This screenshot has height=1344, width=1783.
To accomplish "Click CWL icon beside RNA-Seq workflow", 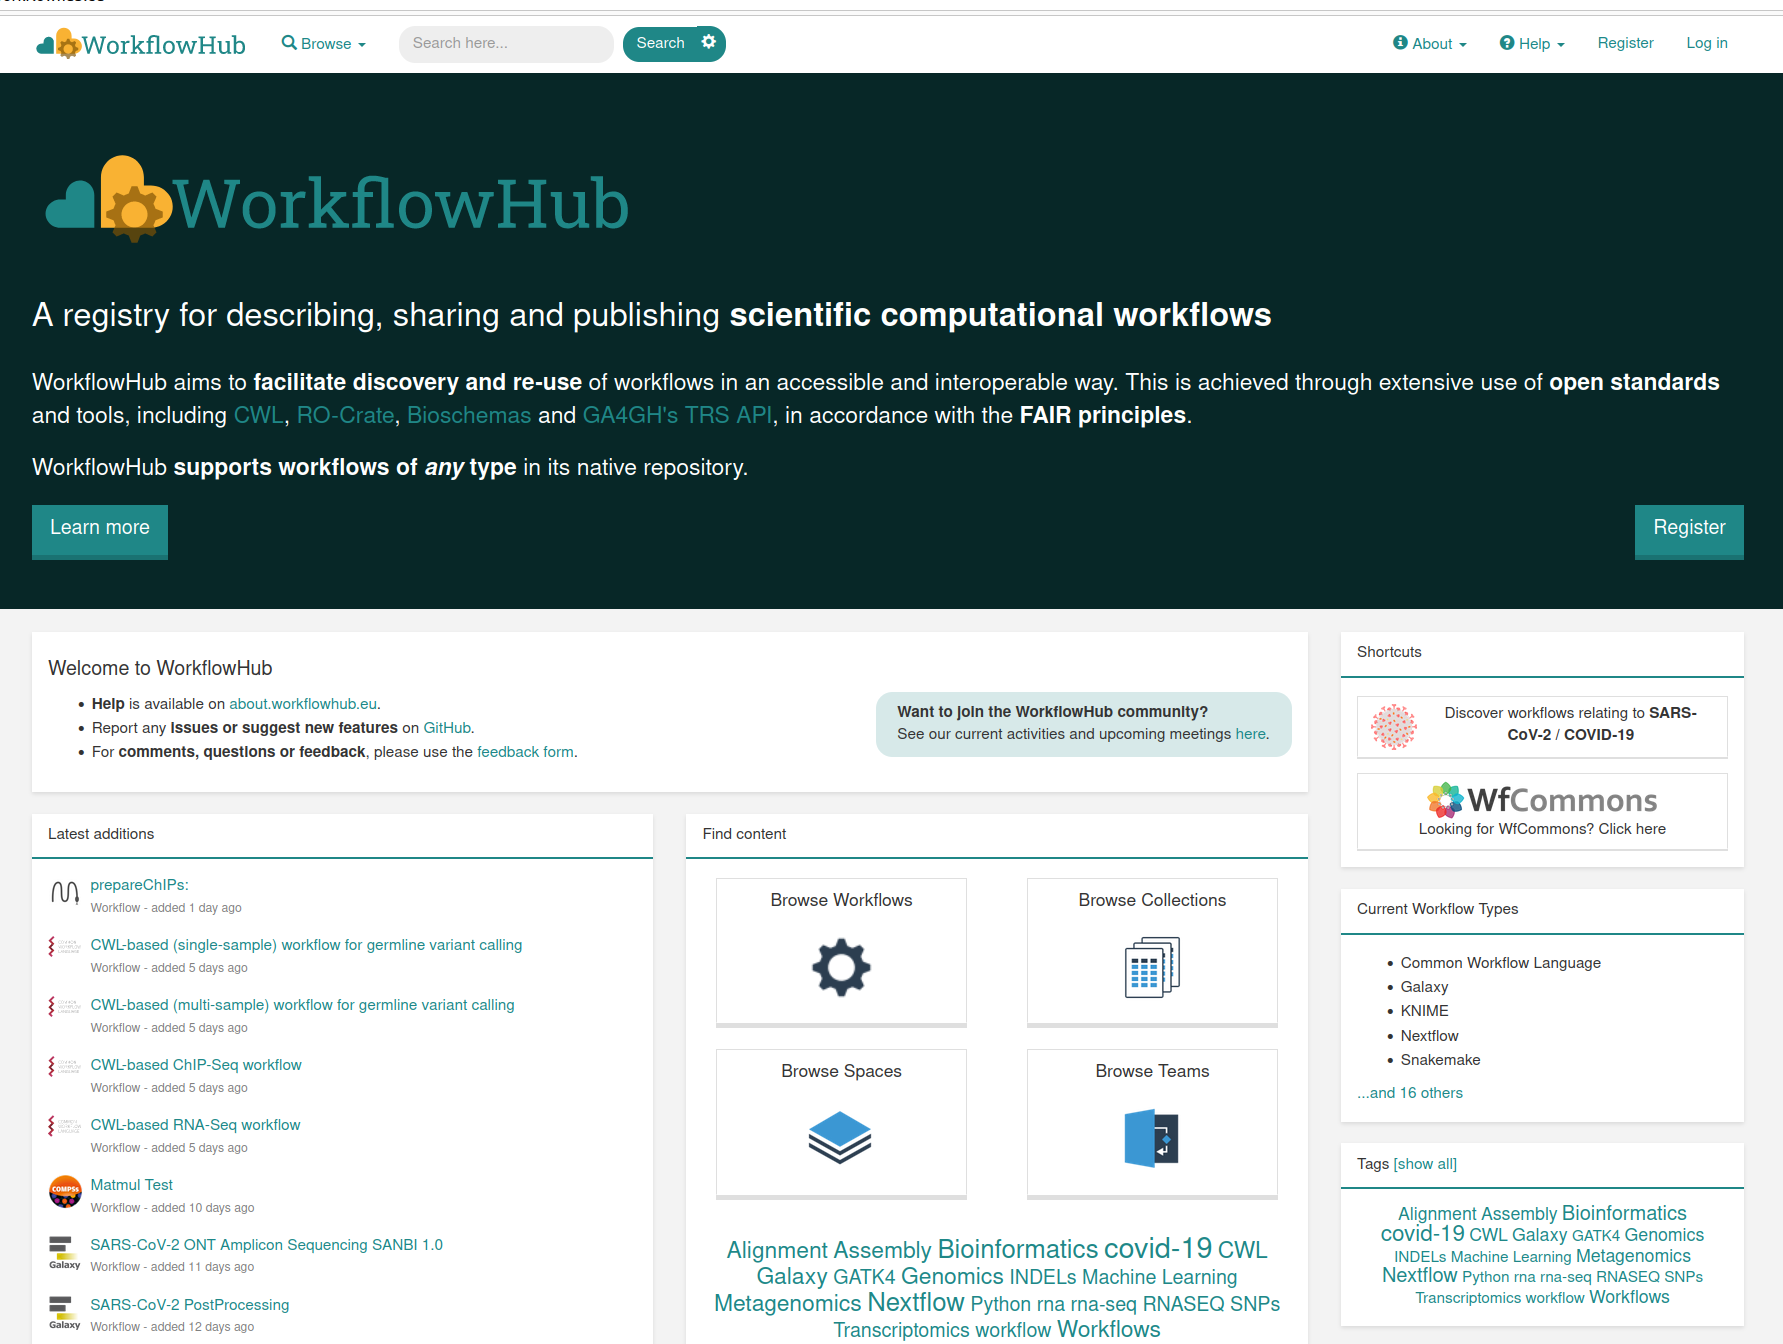I will click(x=65, y=1127).
